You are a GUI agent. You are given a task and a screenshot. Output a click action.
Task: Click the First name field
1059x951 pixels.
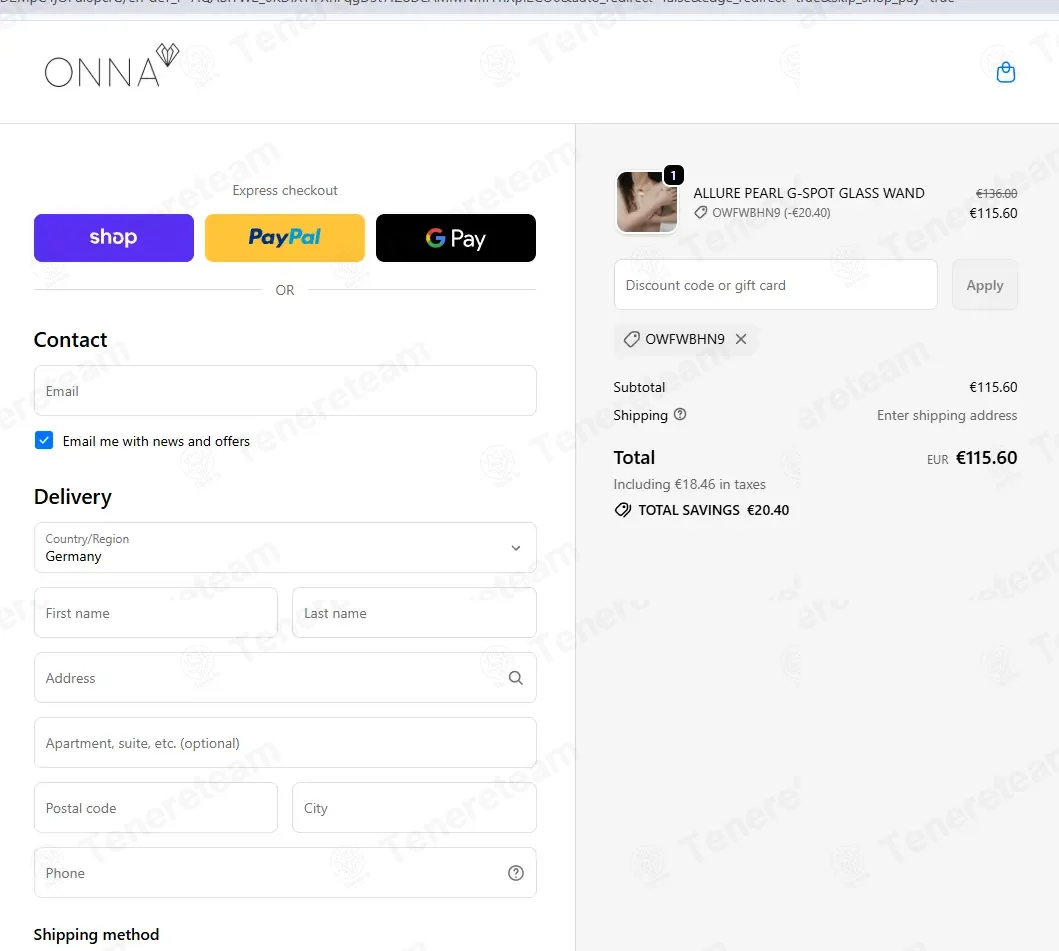156,613
